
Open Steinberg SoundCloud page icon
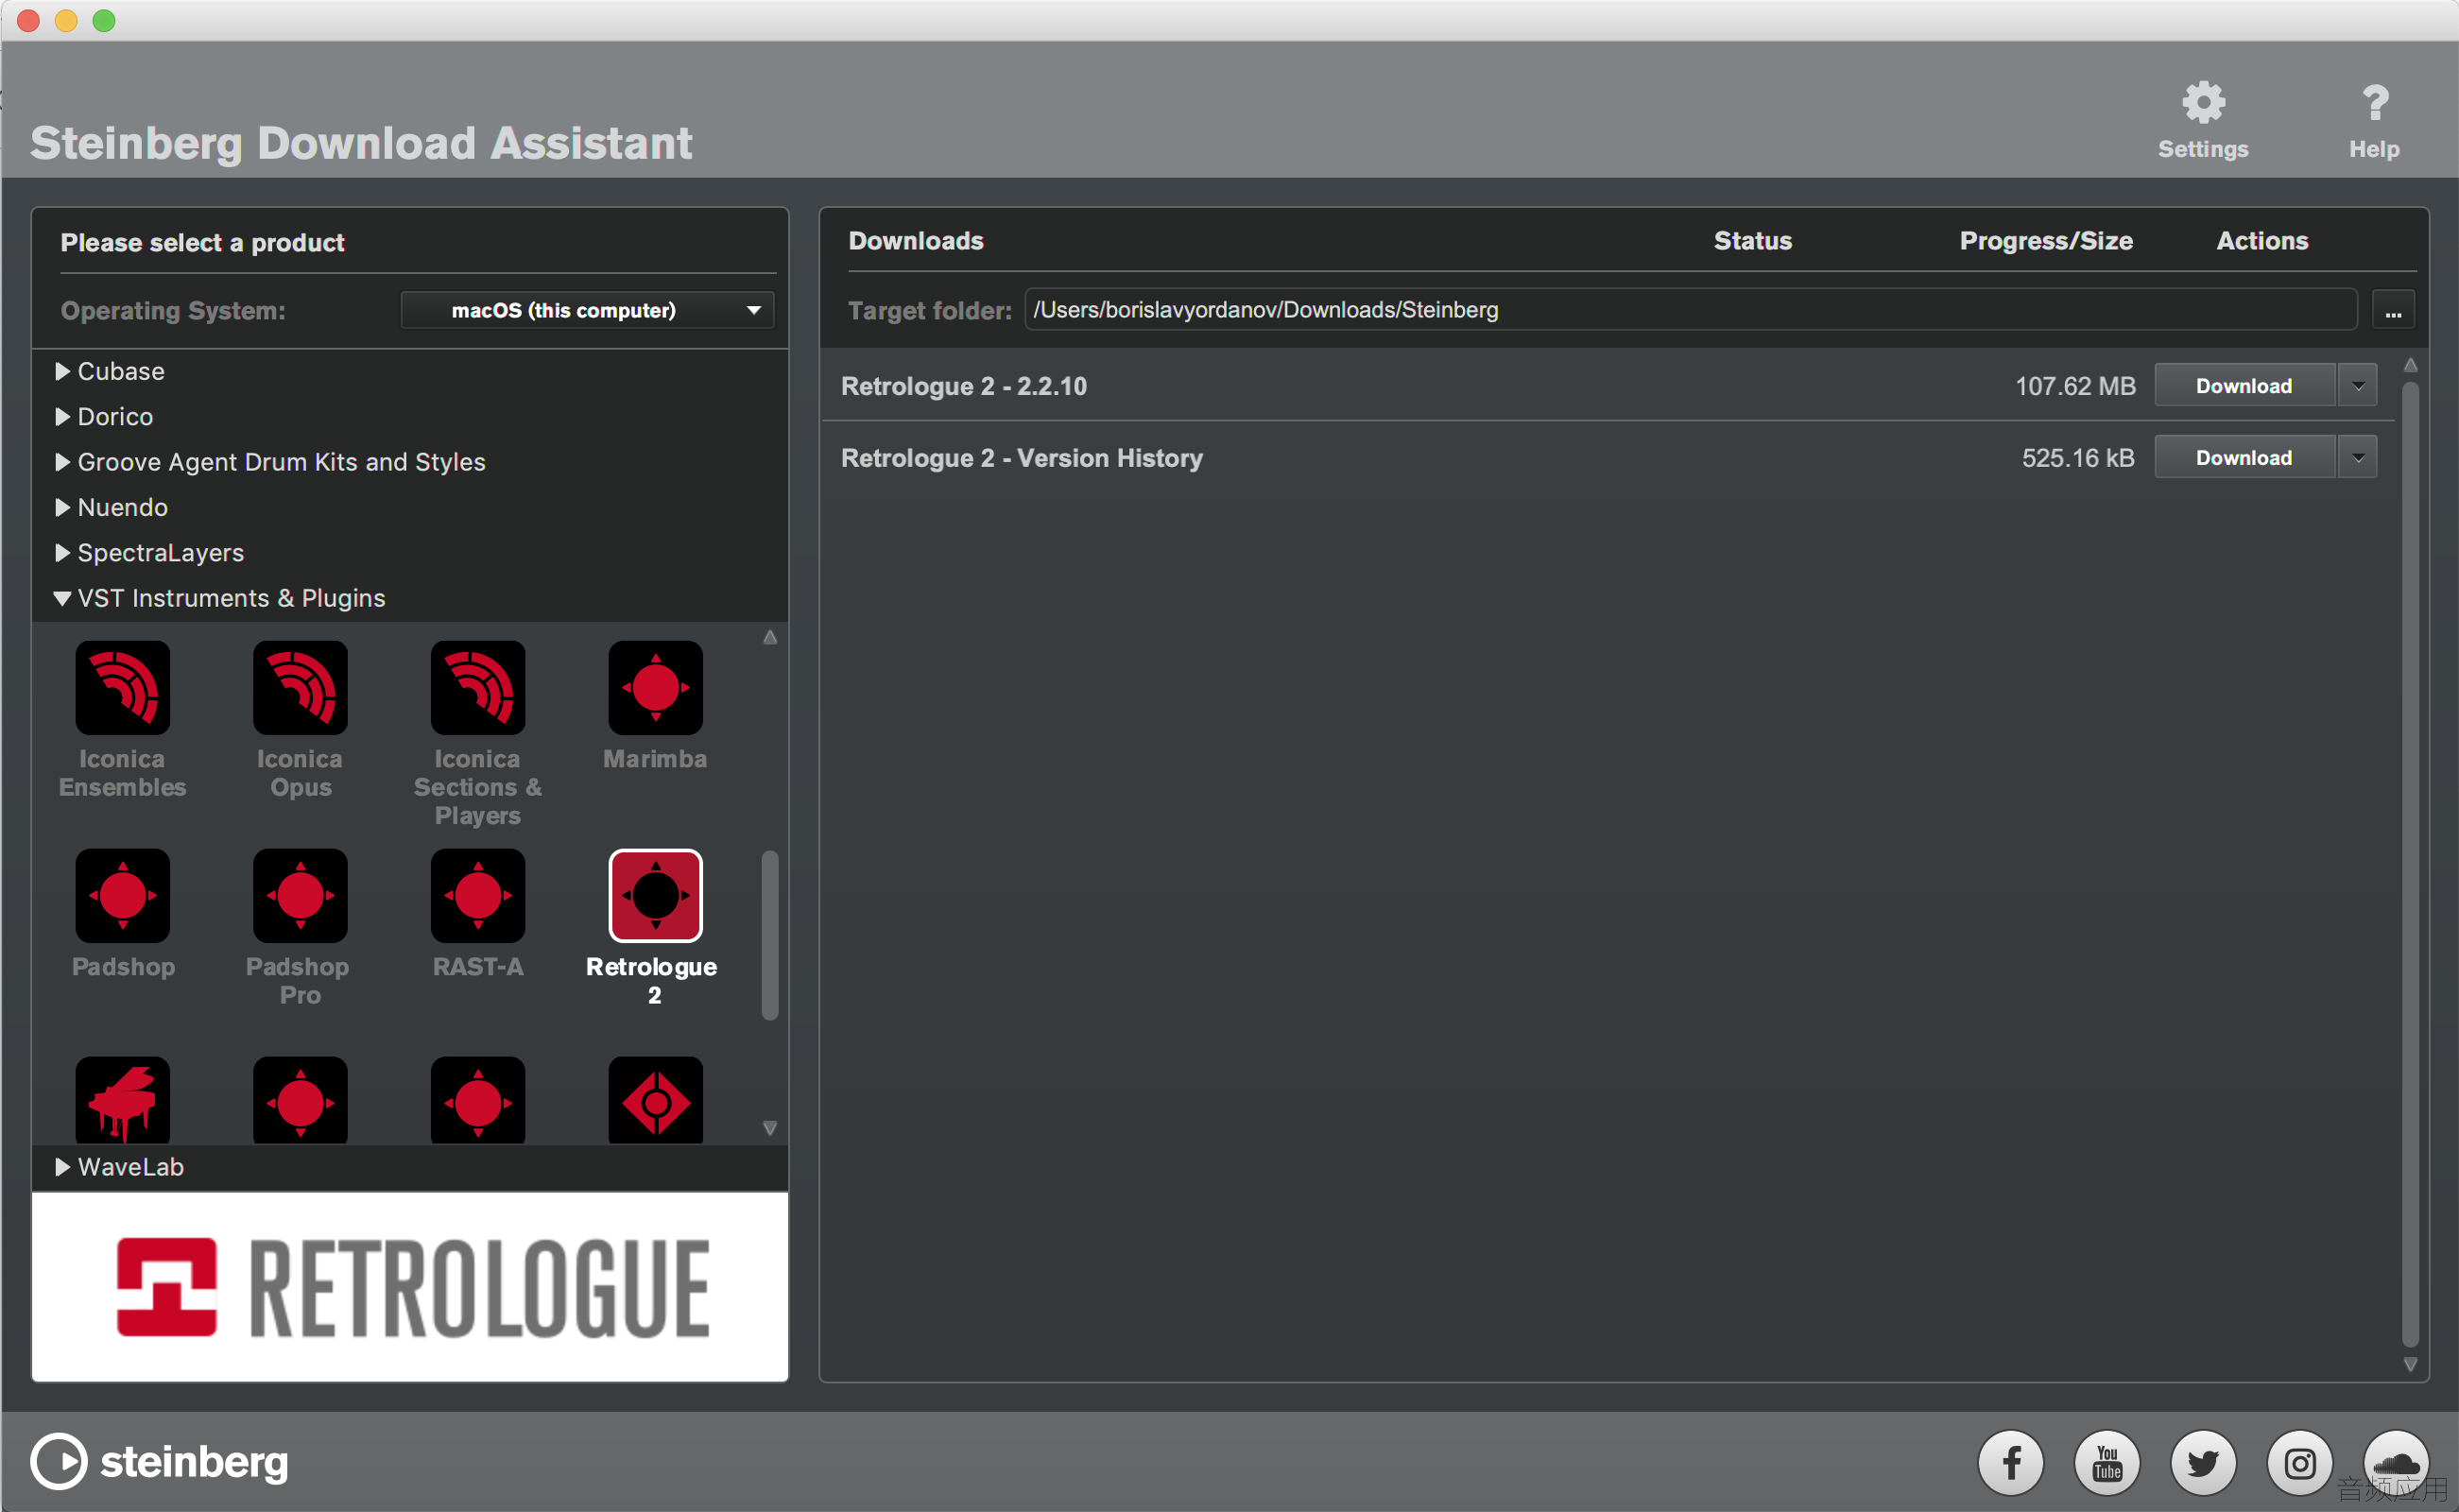pyautogui.click(x=2396, y=1464)
